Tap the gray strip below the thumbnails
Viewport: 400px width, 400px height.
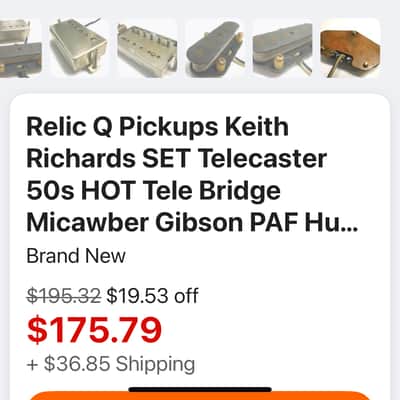click(200, 86)
